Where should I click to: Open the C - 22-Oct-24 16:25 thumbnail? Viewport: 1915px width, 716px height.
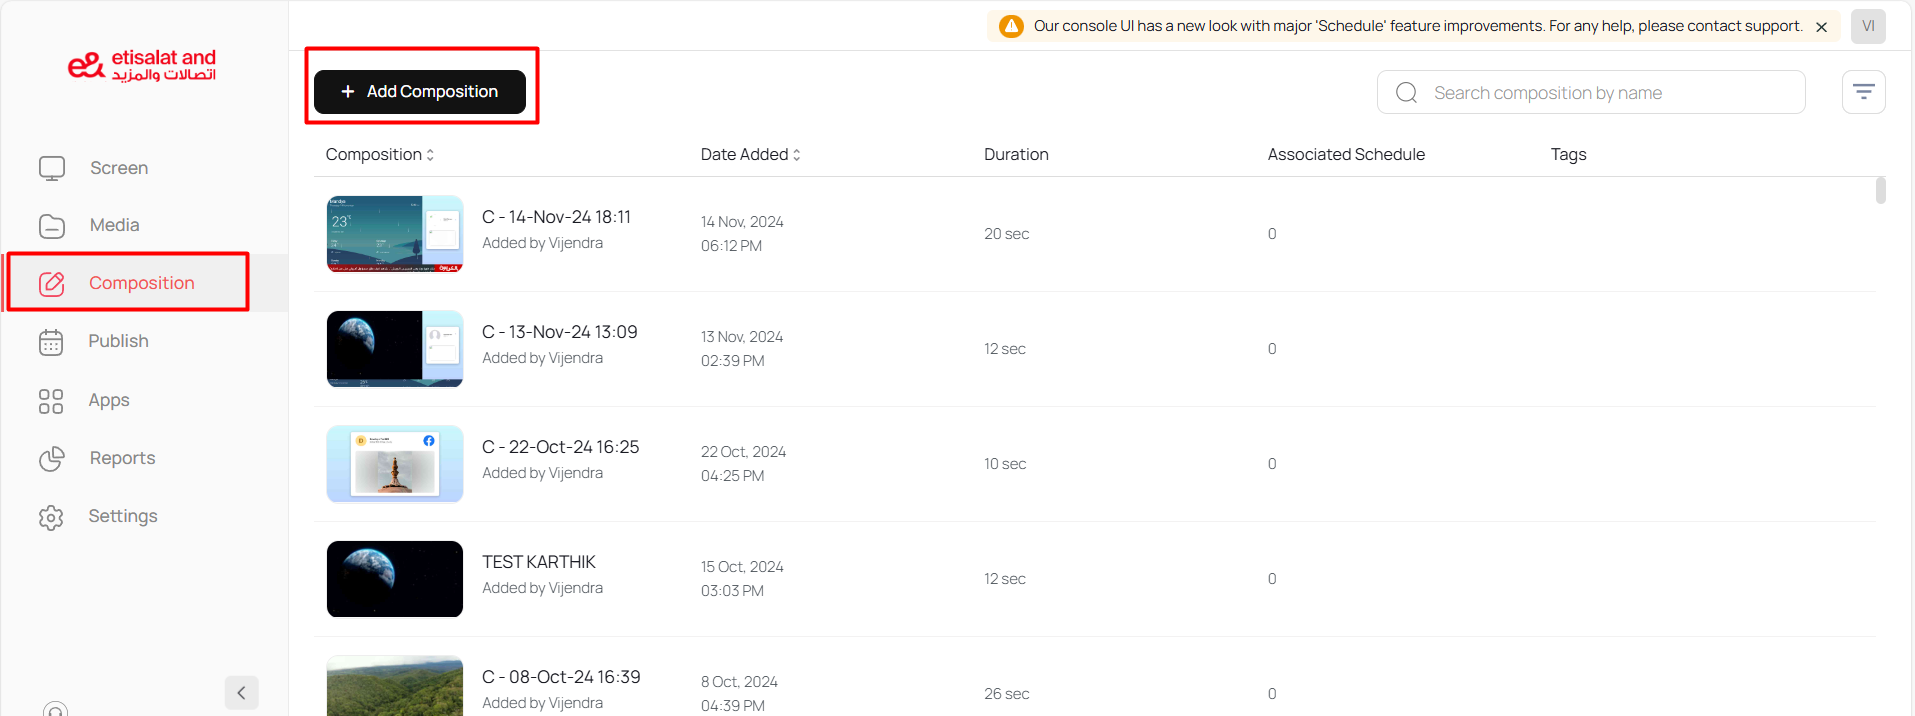(x=395, y=464)
